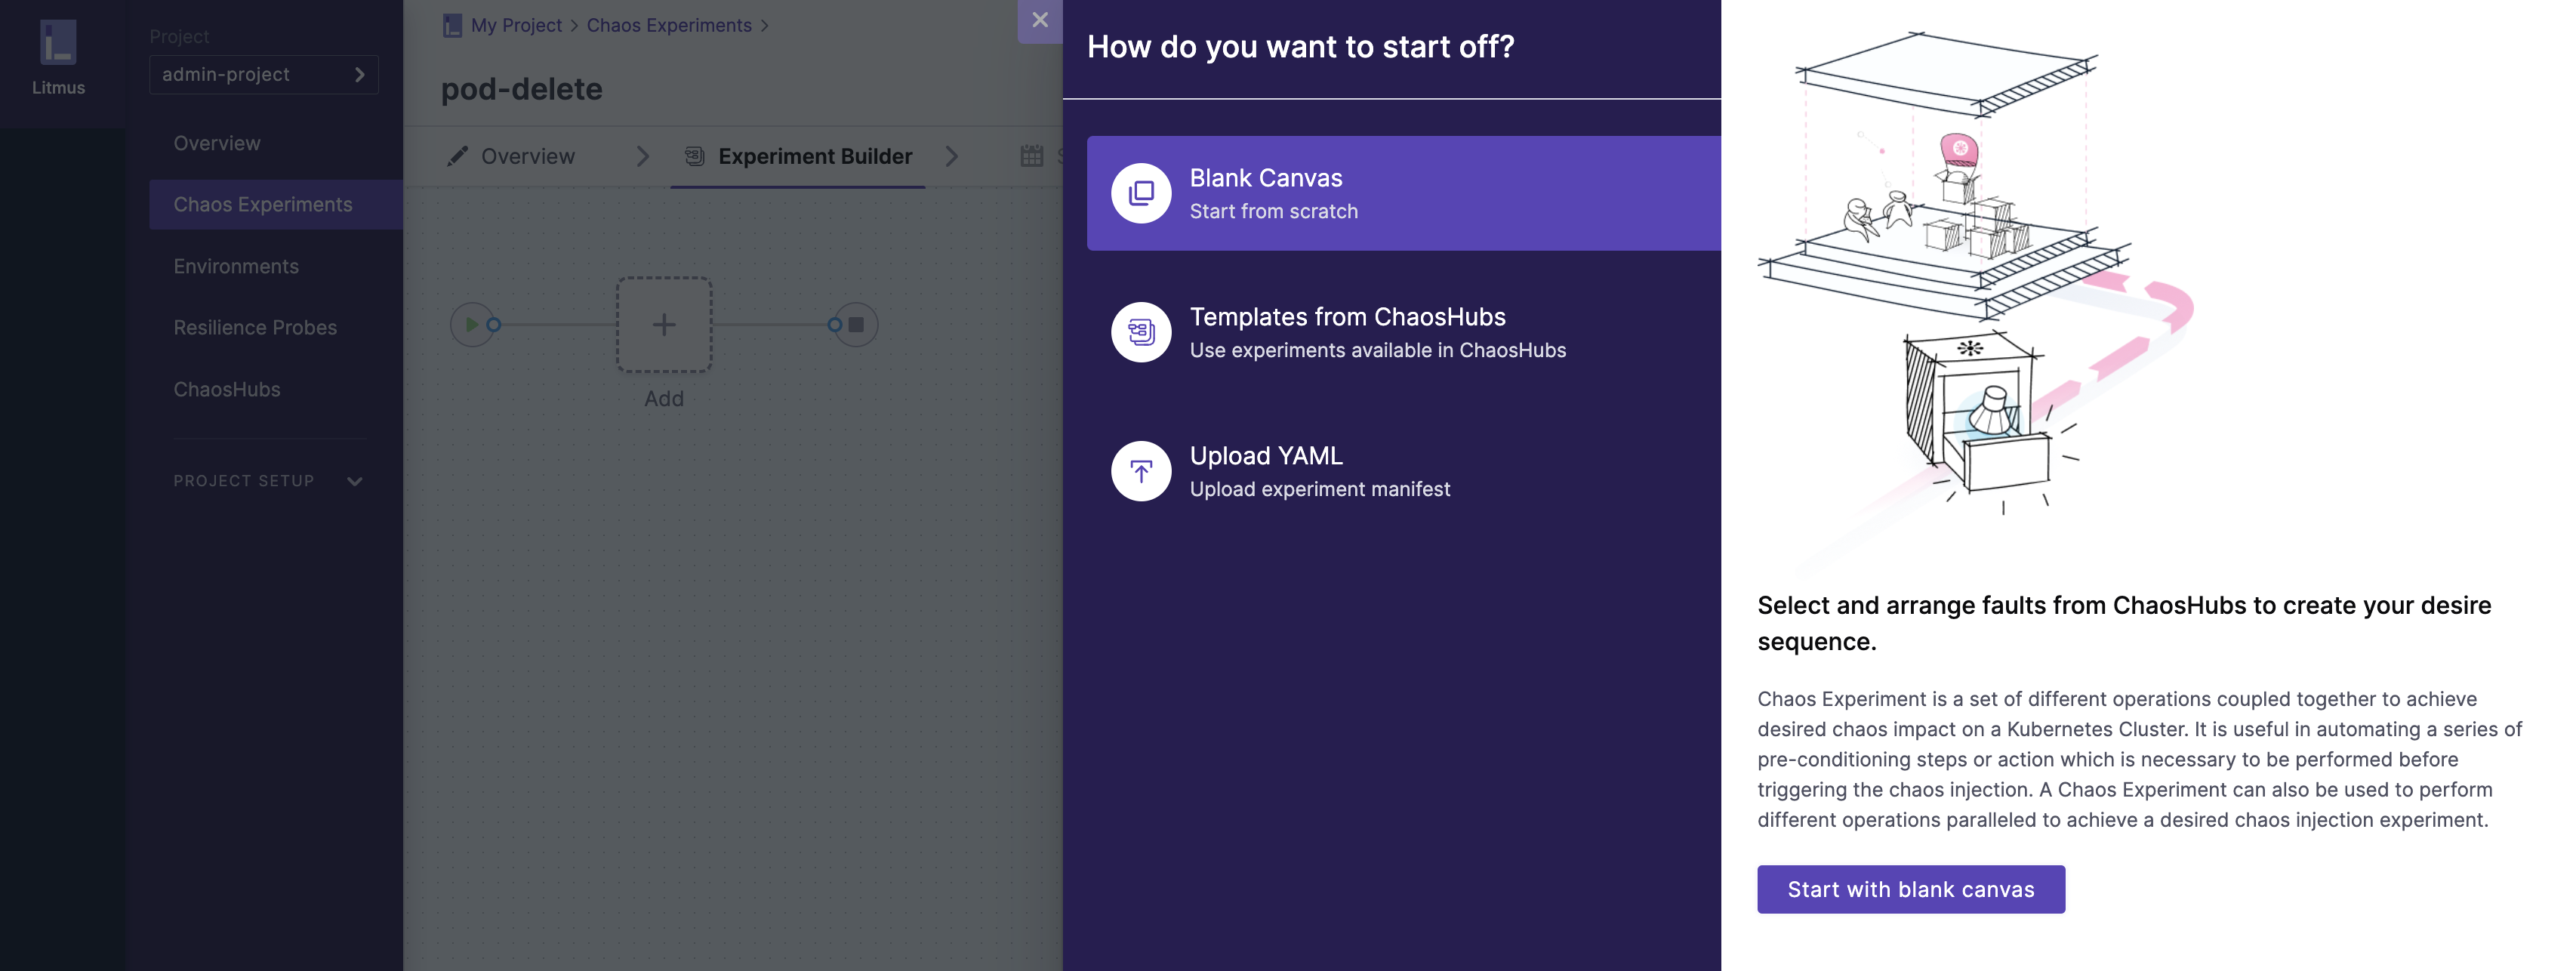
Task: Expand the PROJECT SETUP section
Action: [x=354, y=481]
